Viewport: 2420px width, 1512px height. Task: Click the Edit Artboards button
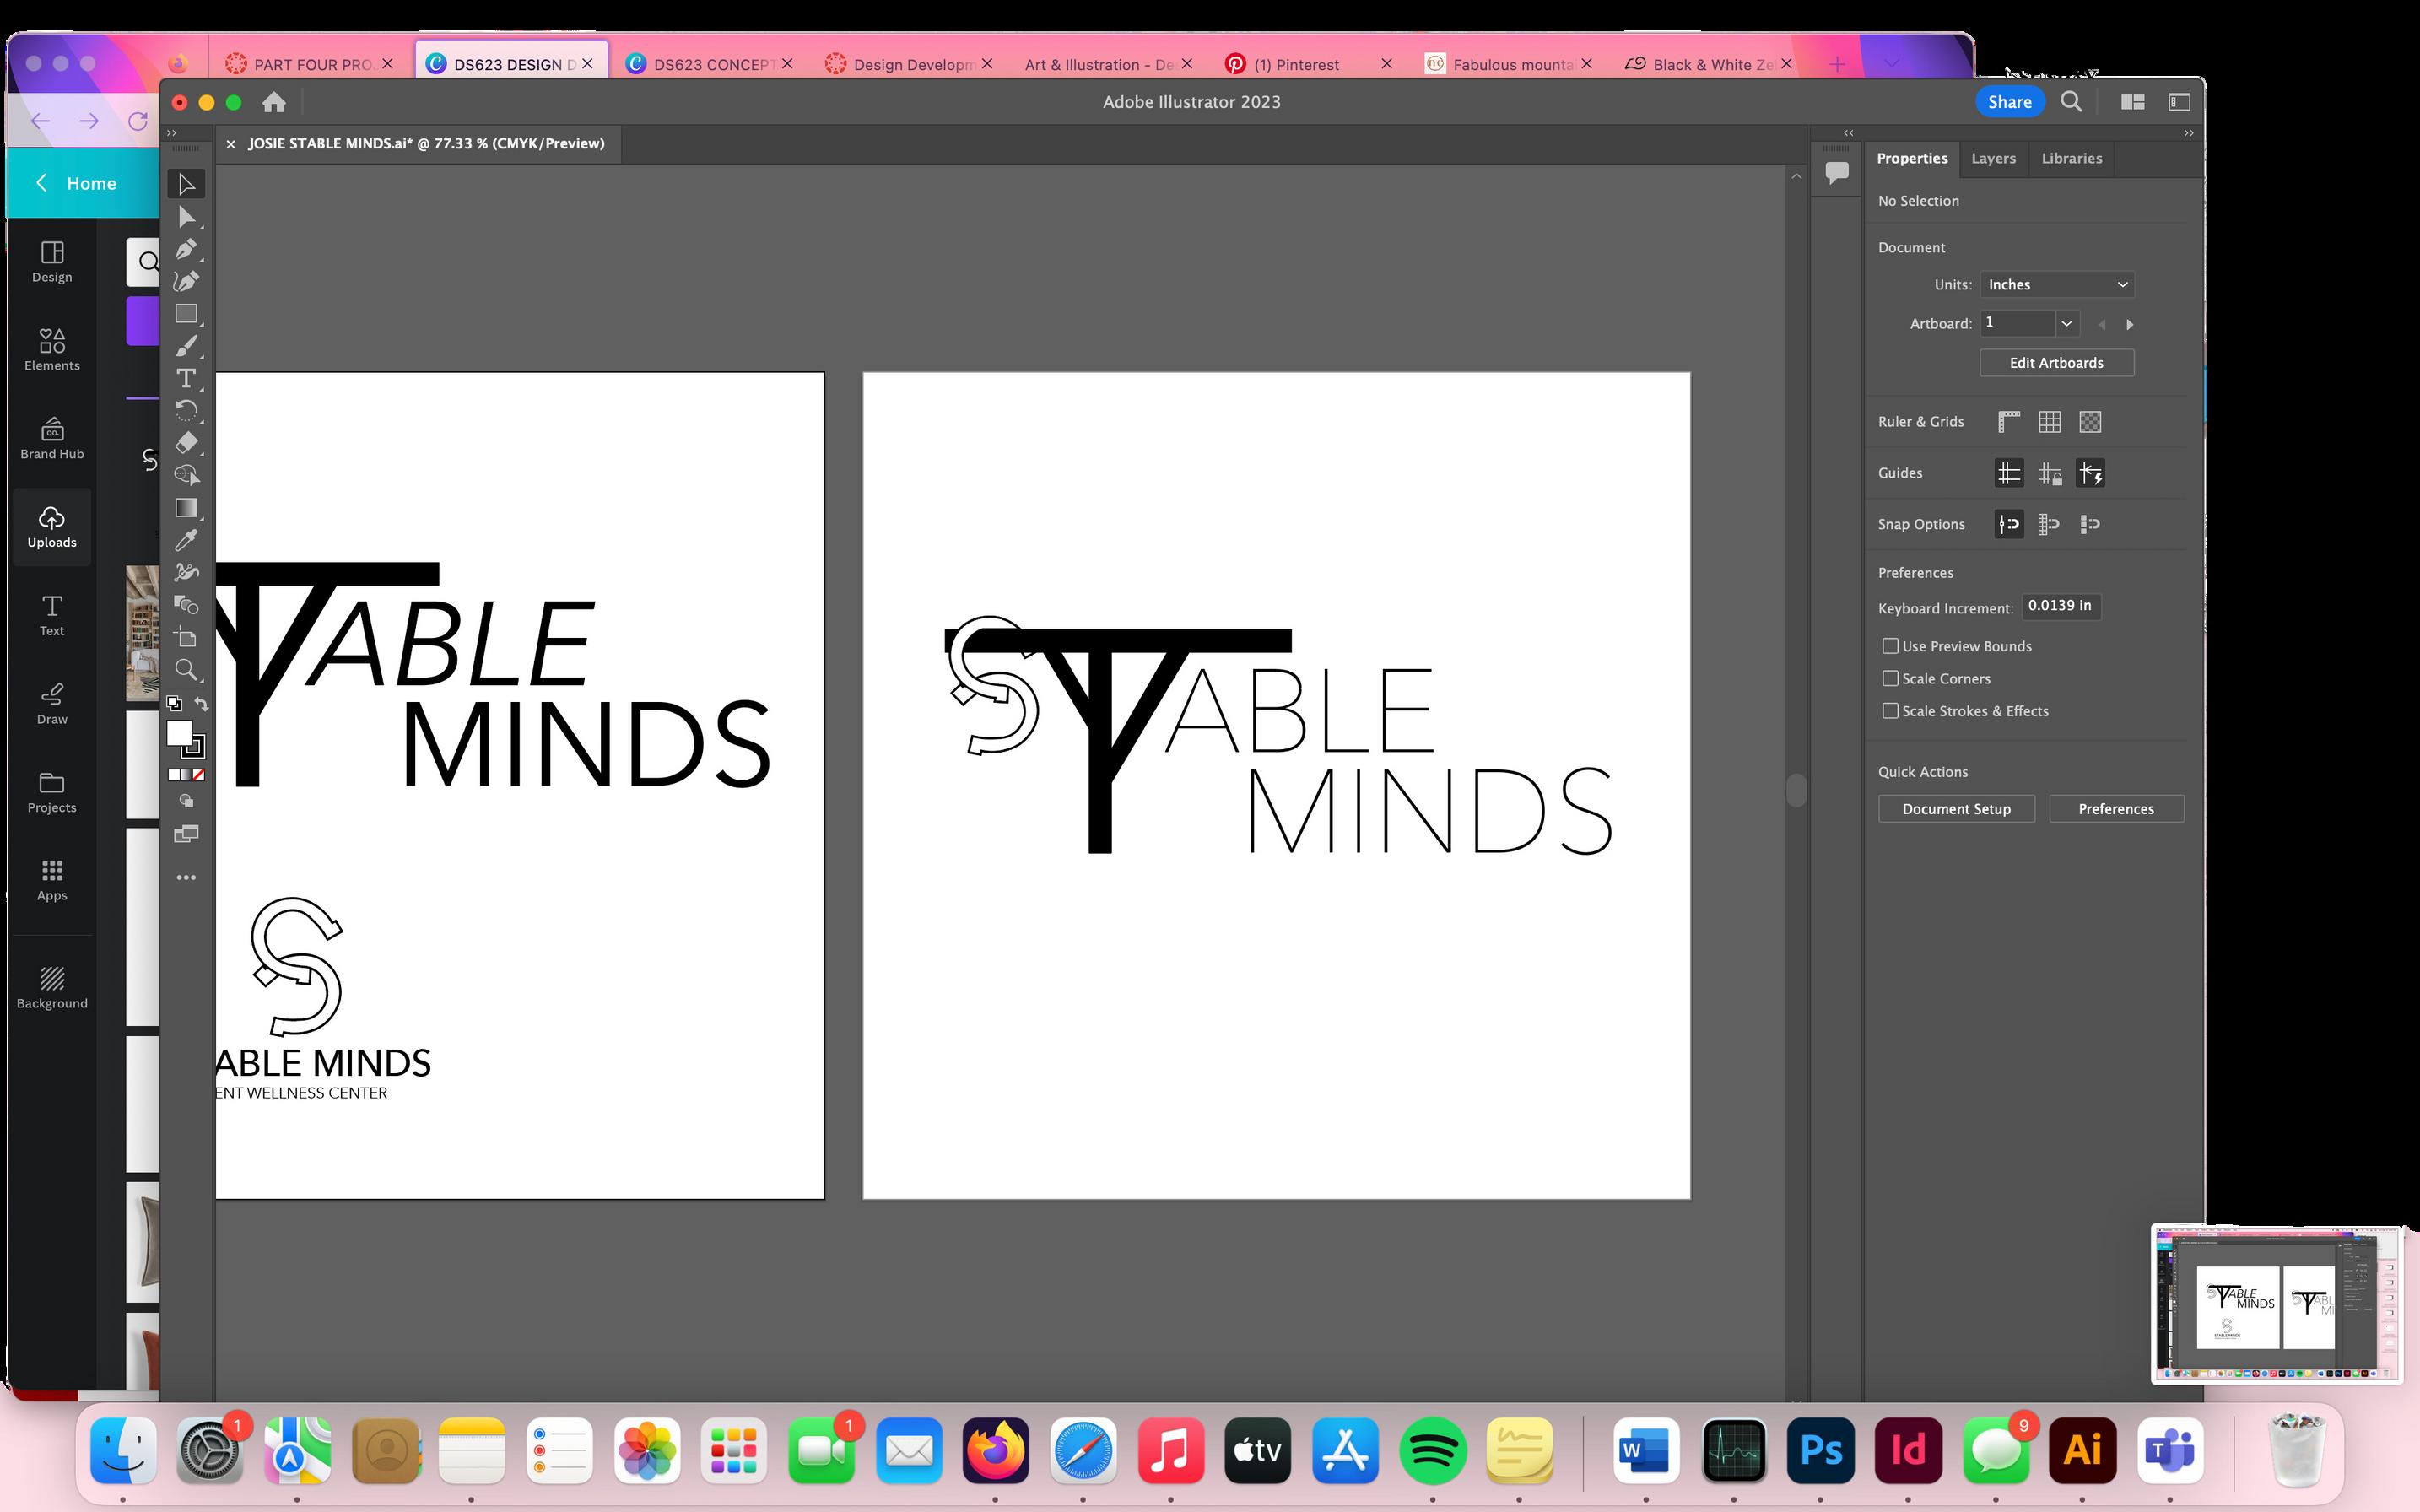pyautogui.click(x=2056, y=363)
